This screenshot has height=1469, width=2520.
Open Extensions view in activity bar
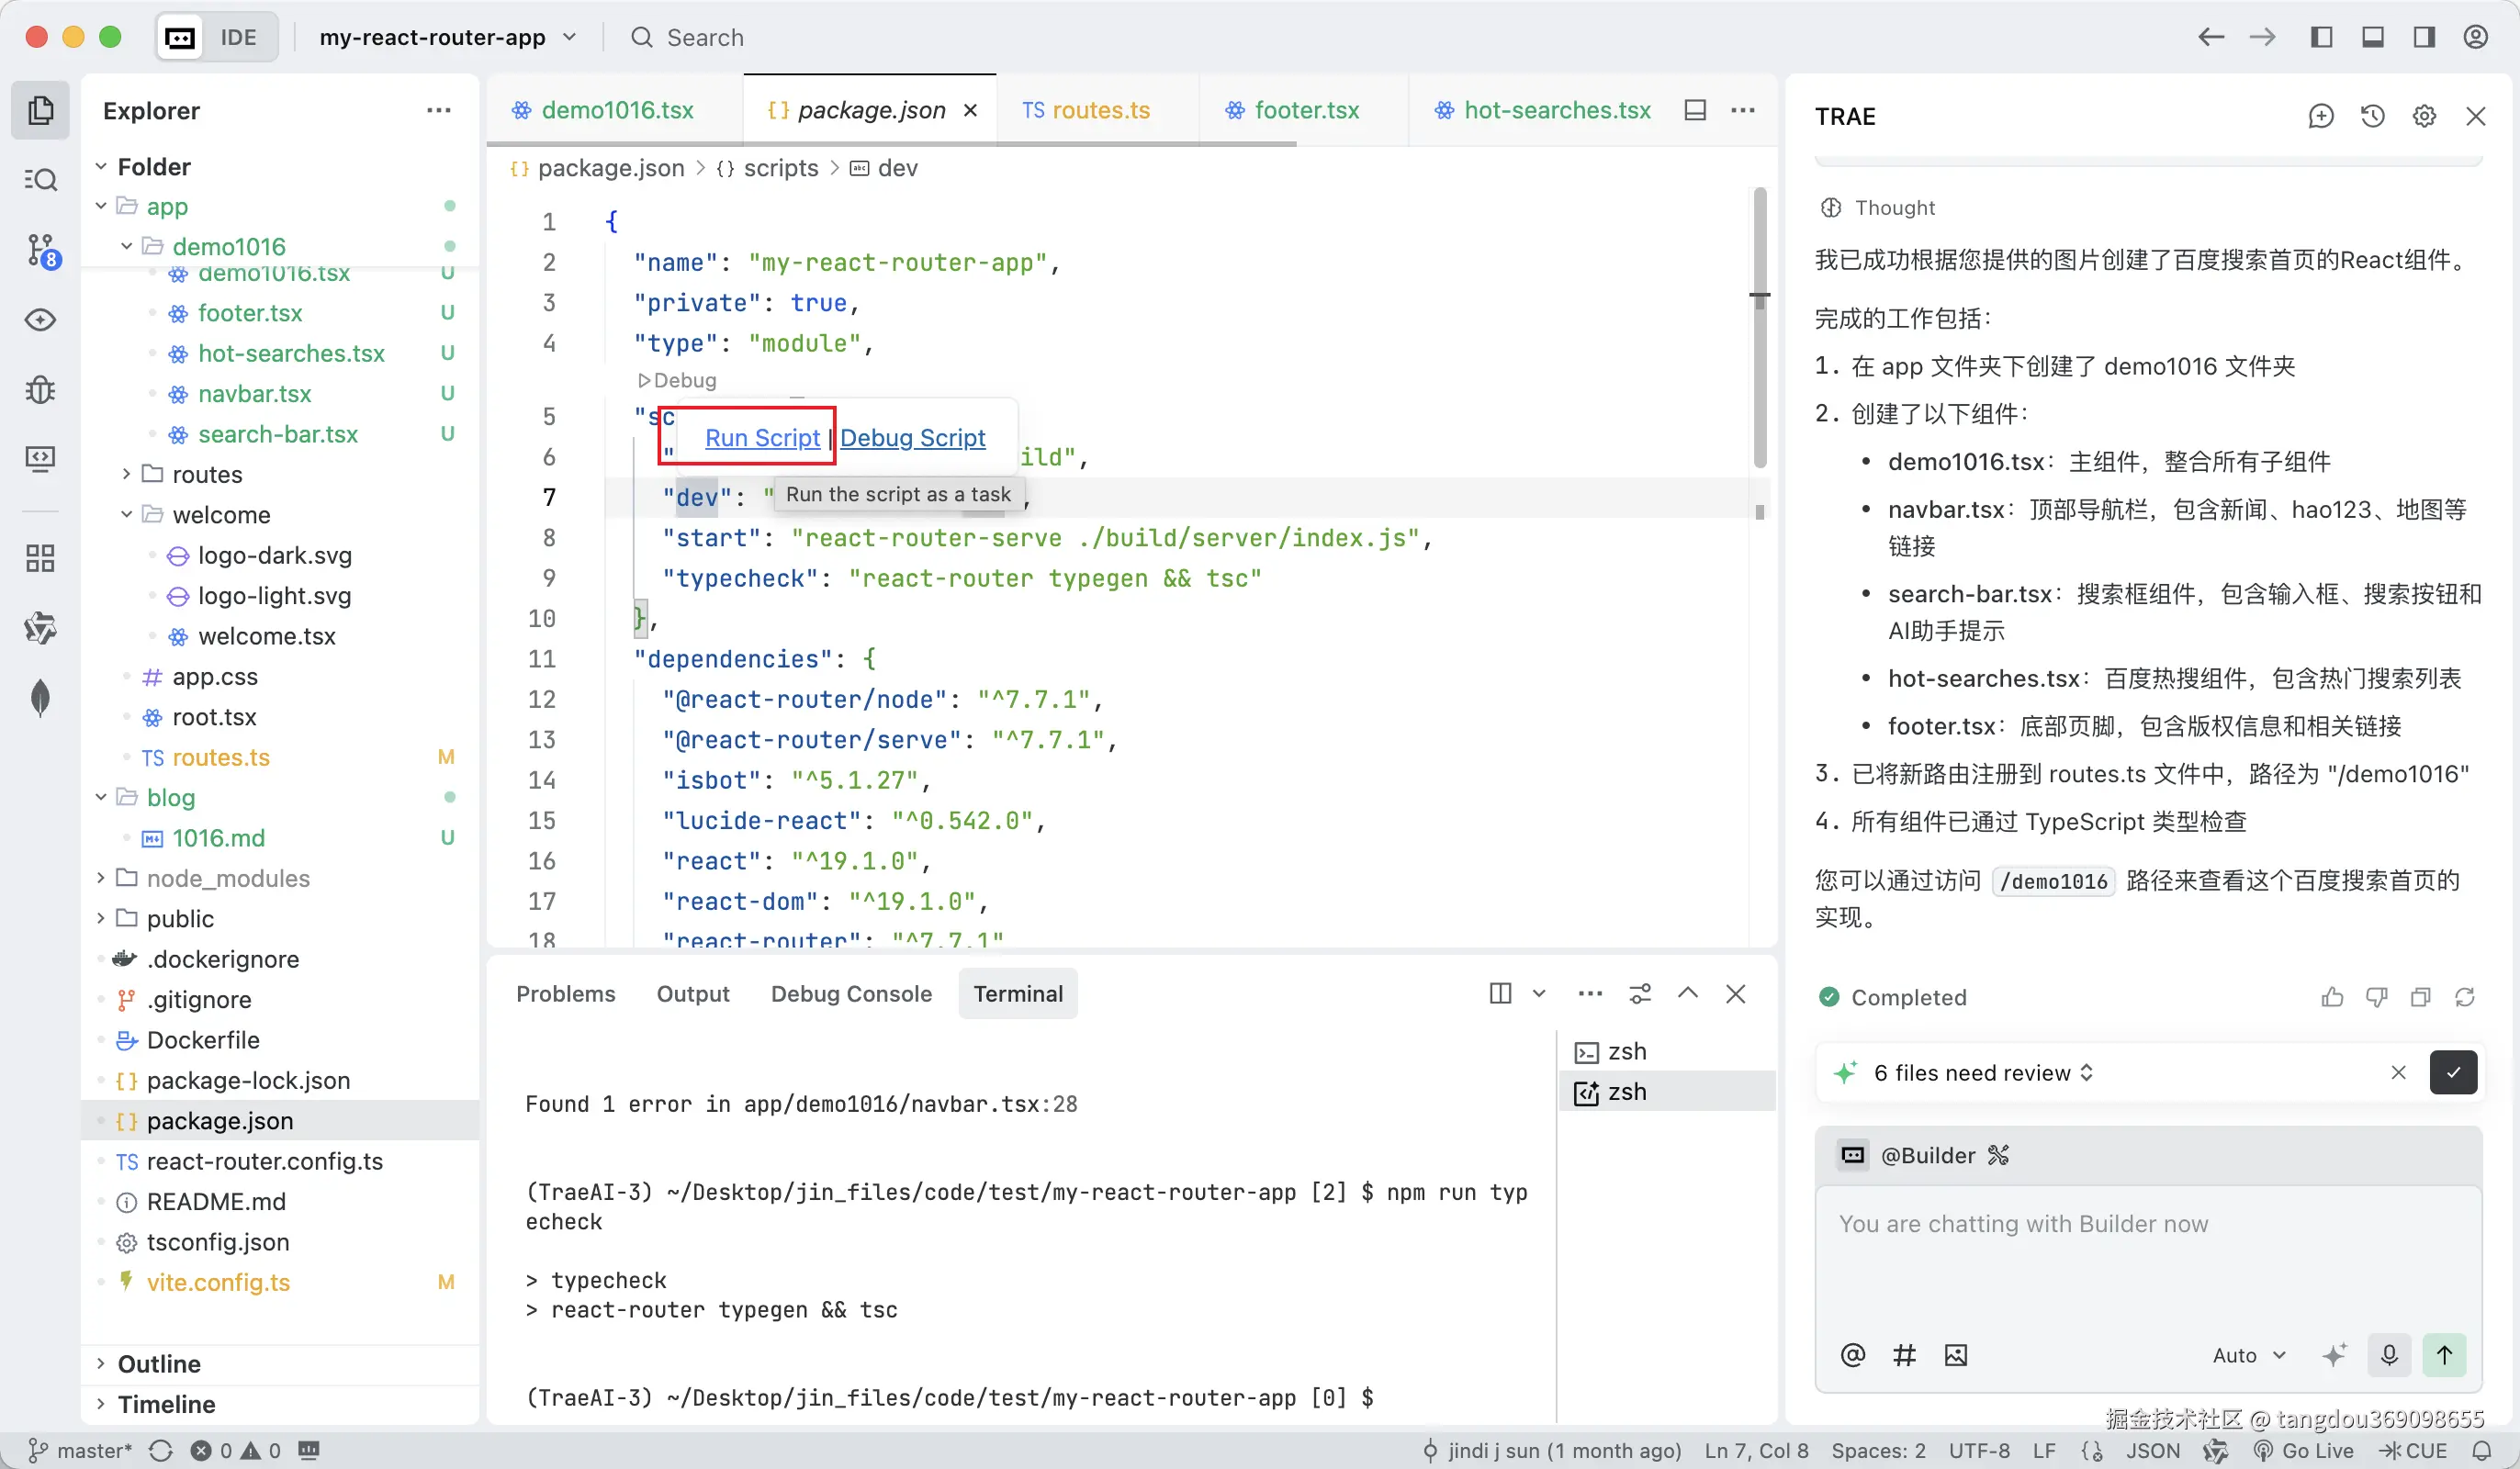tap(40, 558)
